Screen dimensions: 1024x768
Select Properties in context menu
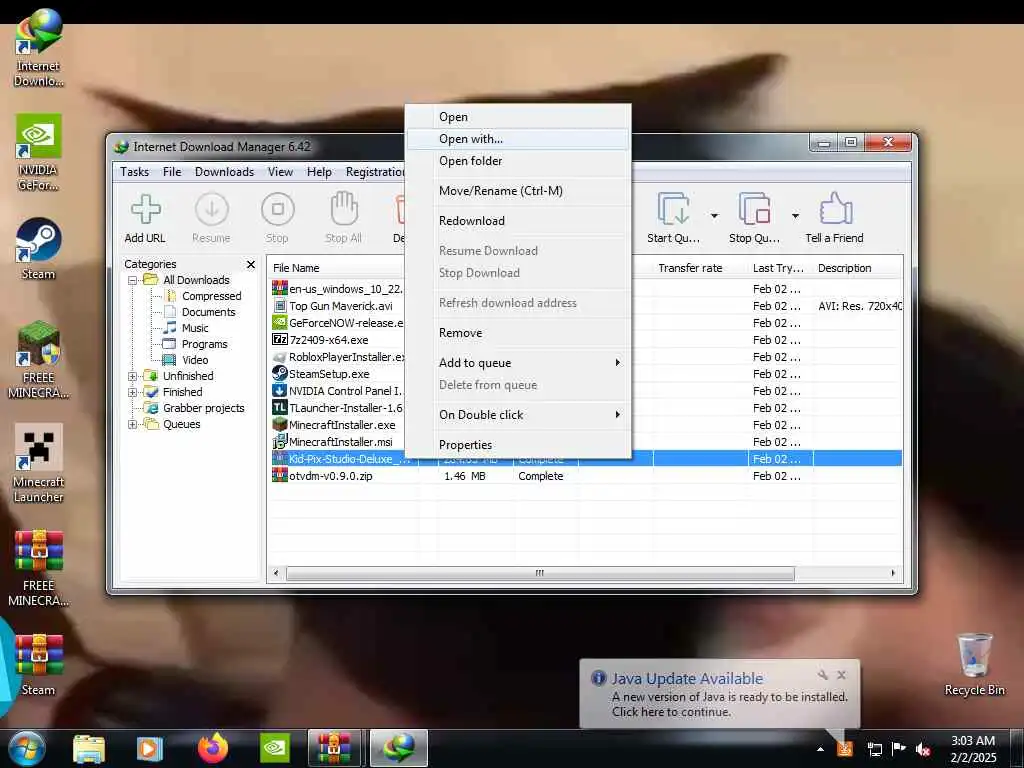(519, 445)
